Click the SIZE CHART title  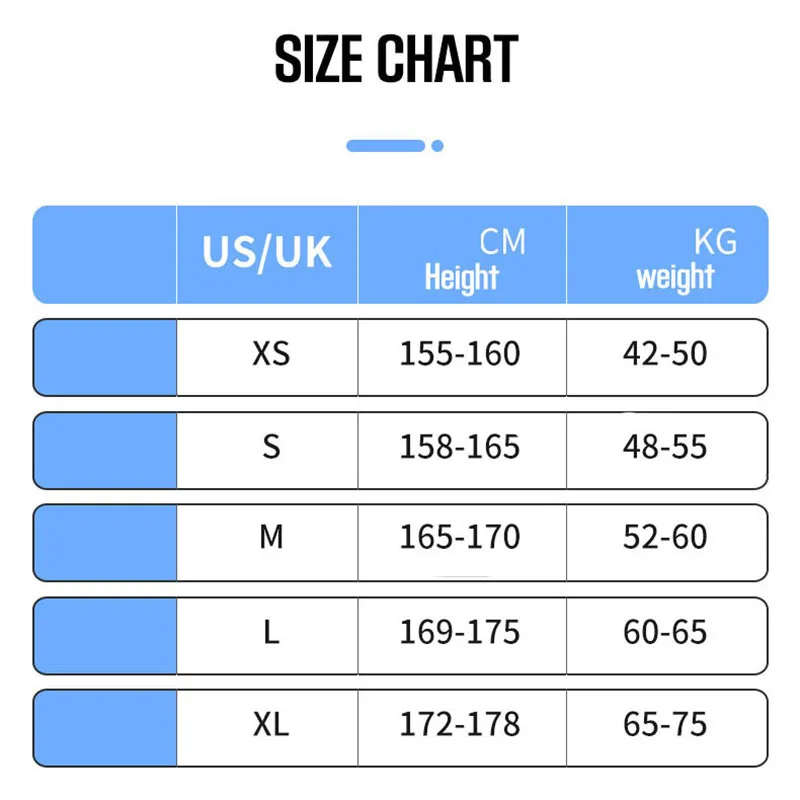396,60
